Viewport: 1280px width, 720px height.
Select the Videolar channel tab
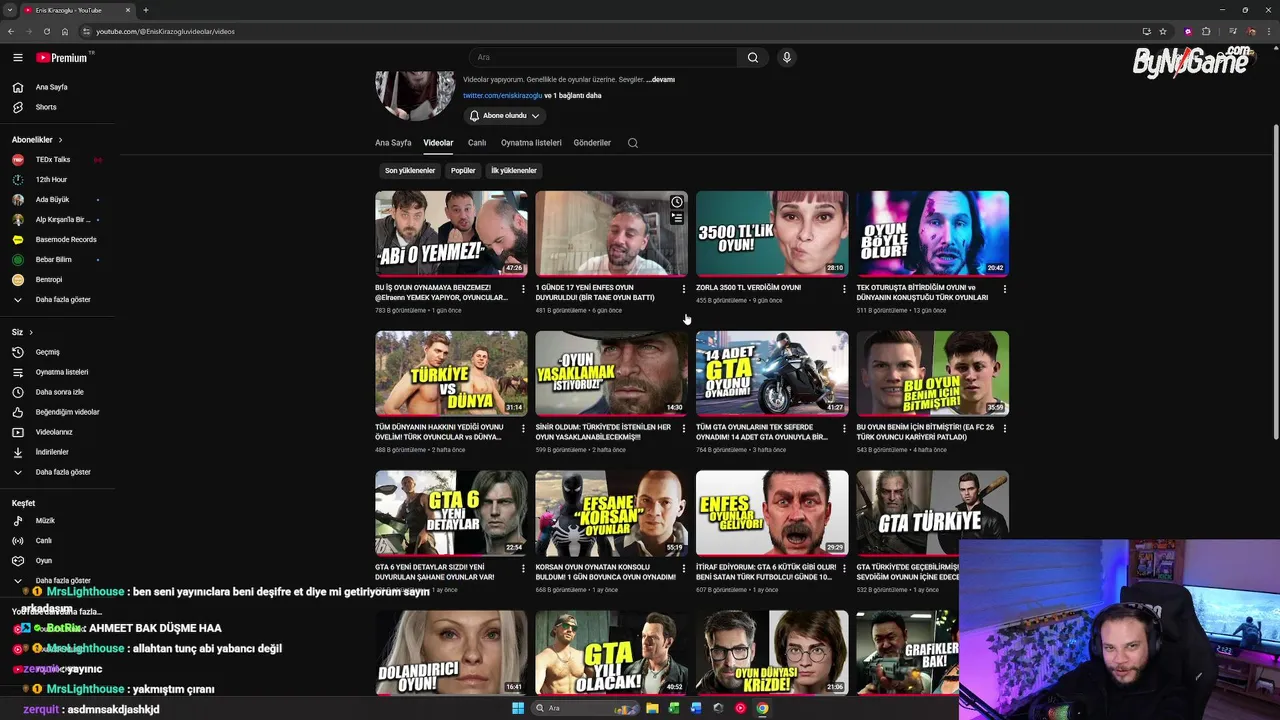tap(438, 143)
